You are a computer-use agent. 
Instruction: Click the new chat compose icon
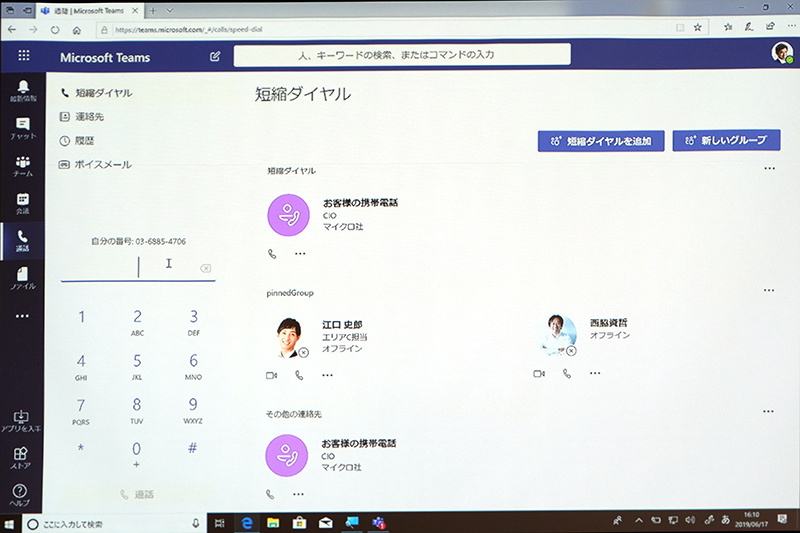[x=215, y=57]
